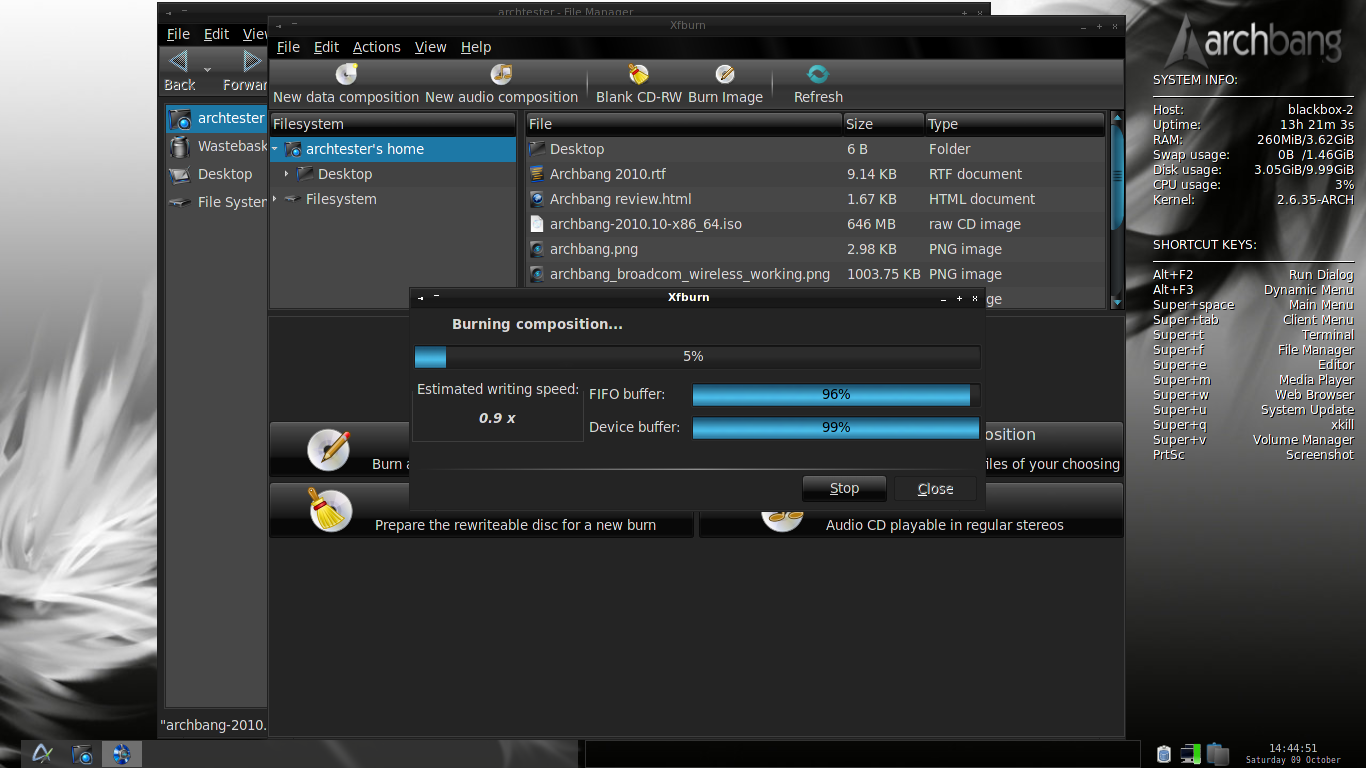
Task: Click the network monitor tray icon
Action: click(1190, 754)
